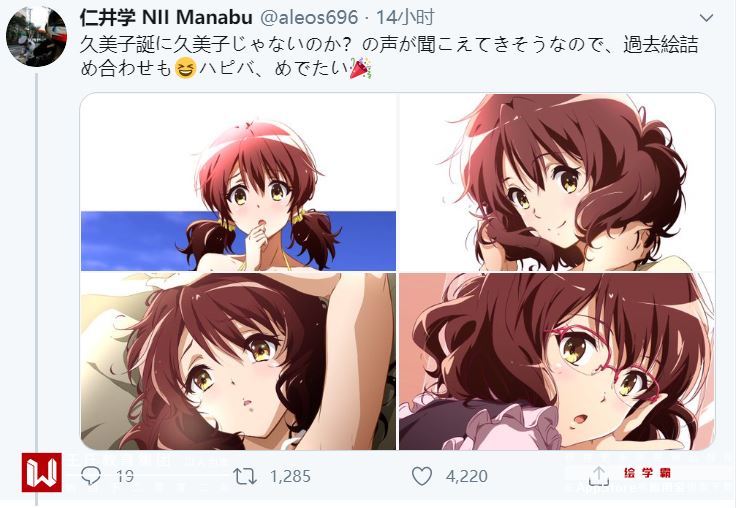
Task: Click the red W logo icon
Action: coord(41,472)
